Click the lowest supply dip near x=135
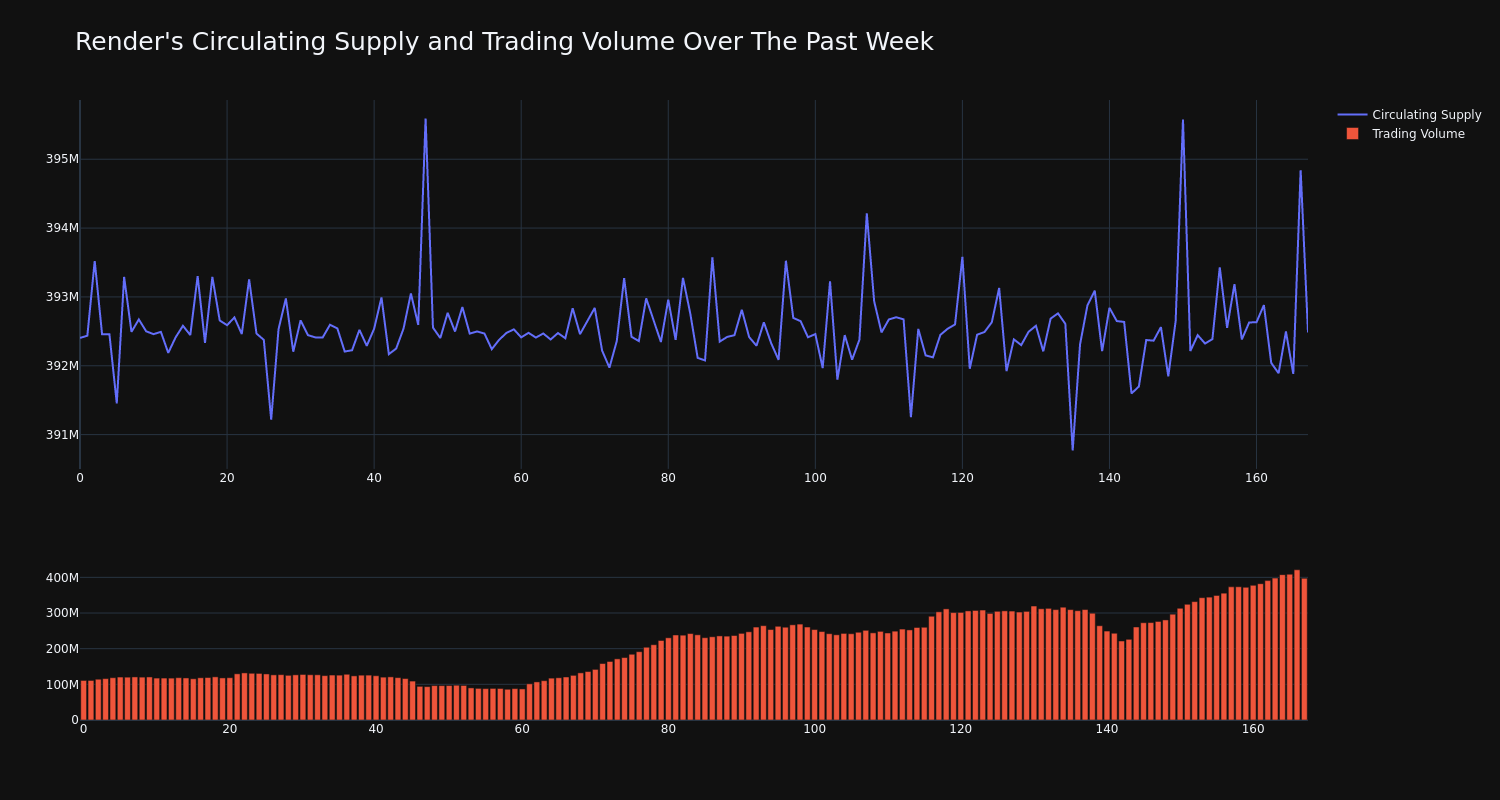This screenshot has height=800, width=1500. click(x=1072, y=449)
